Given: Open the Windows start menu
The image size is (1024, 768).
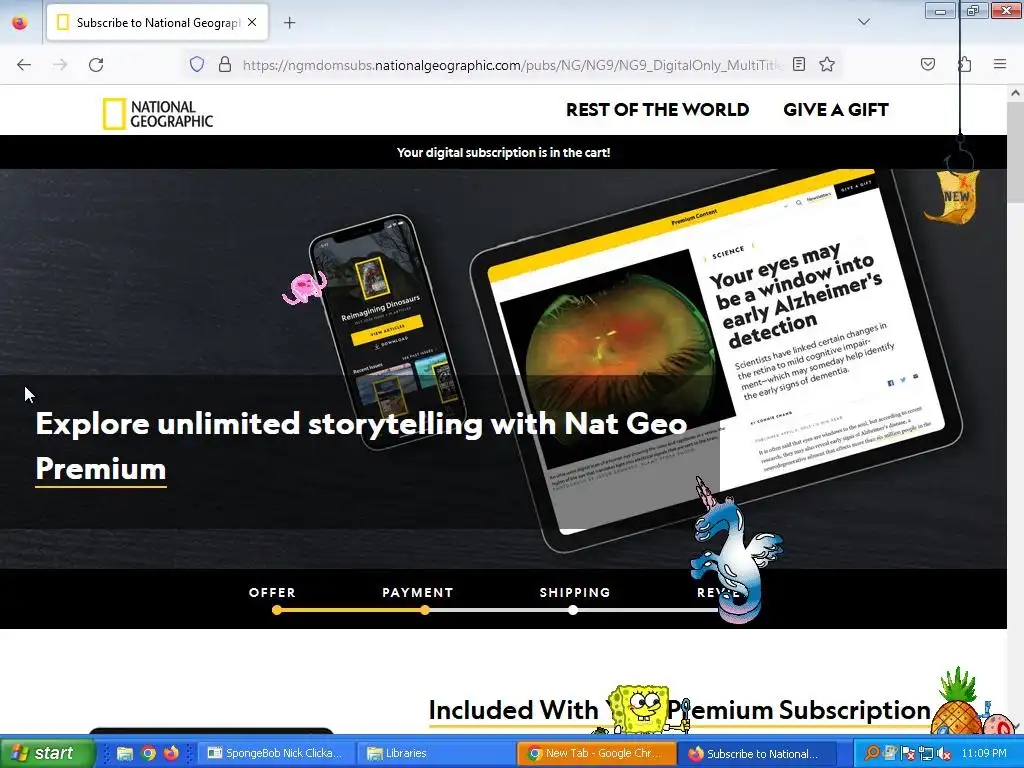Looking at the screenshot, I should 47,753.
